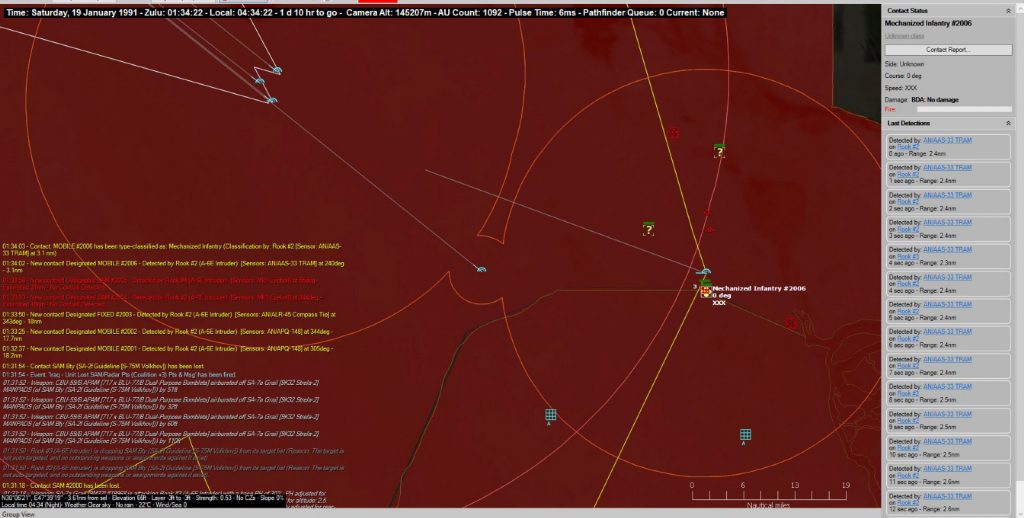Viewport: 1024px width, 518px height.
Task: Select the upper small red marker below the unknown contact
Action: tap(707, 212)
